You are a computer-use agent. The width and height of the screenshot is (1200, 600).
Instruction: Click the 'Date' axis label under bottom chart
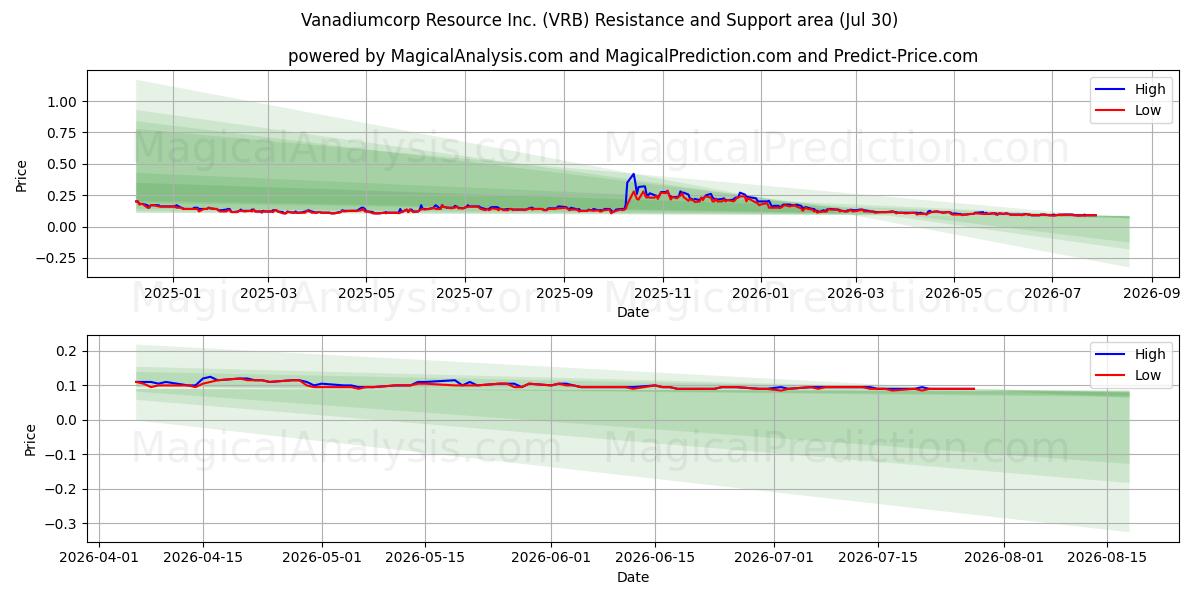(633, 577)
